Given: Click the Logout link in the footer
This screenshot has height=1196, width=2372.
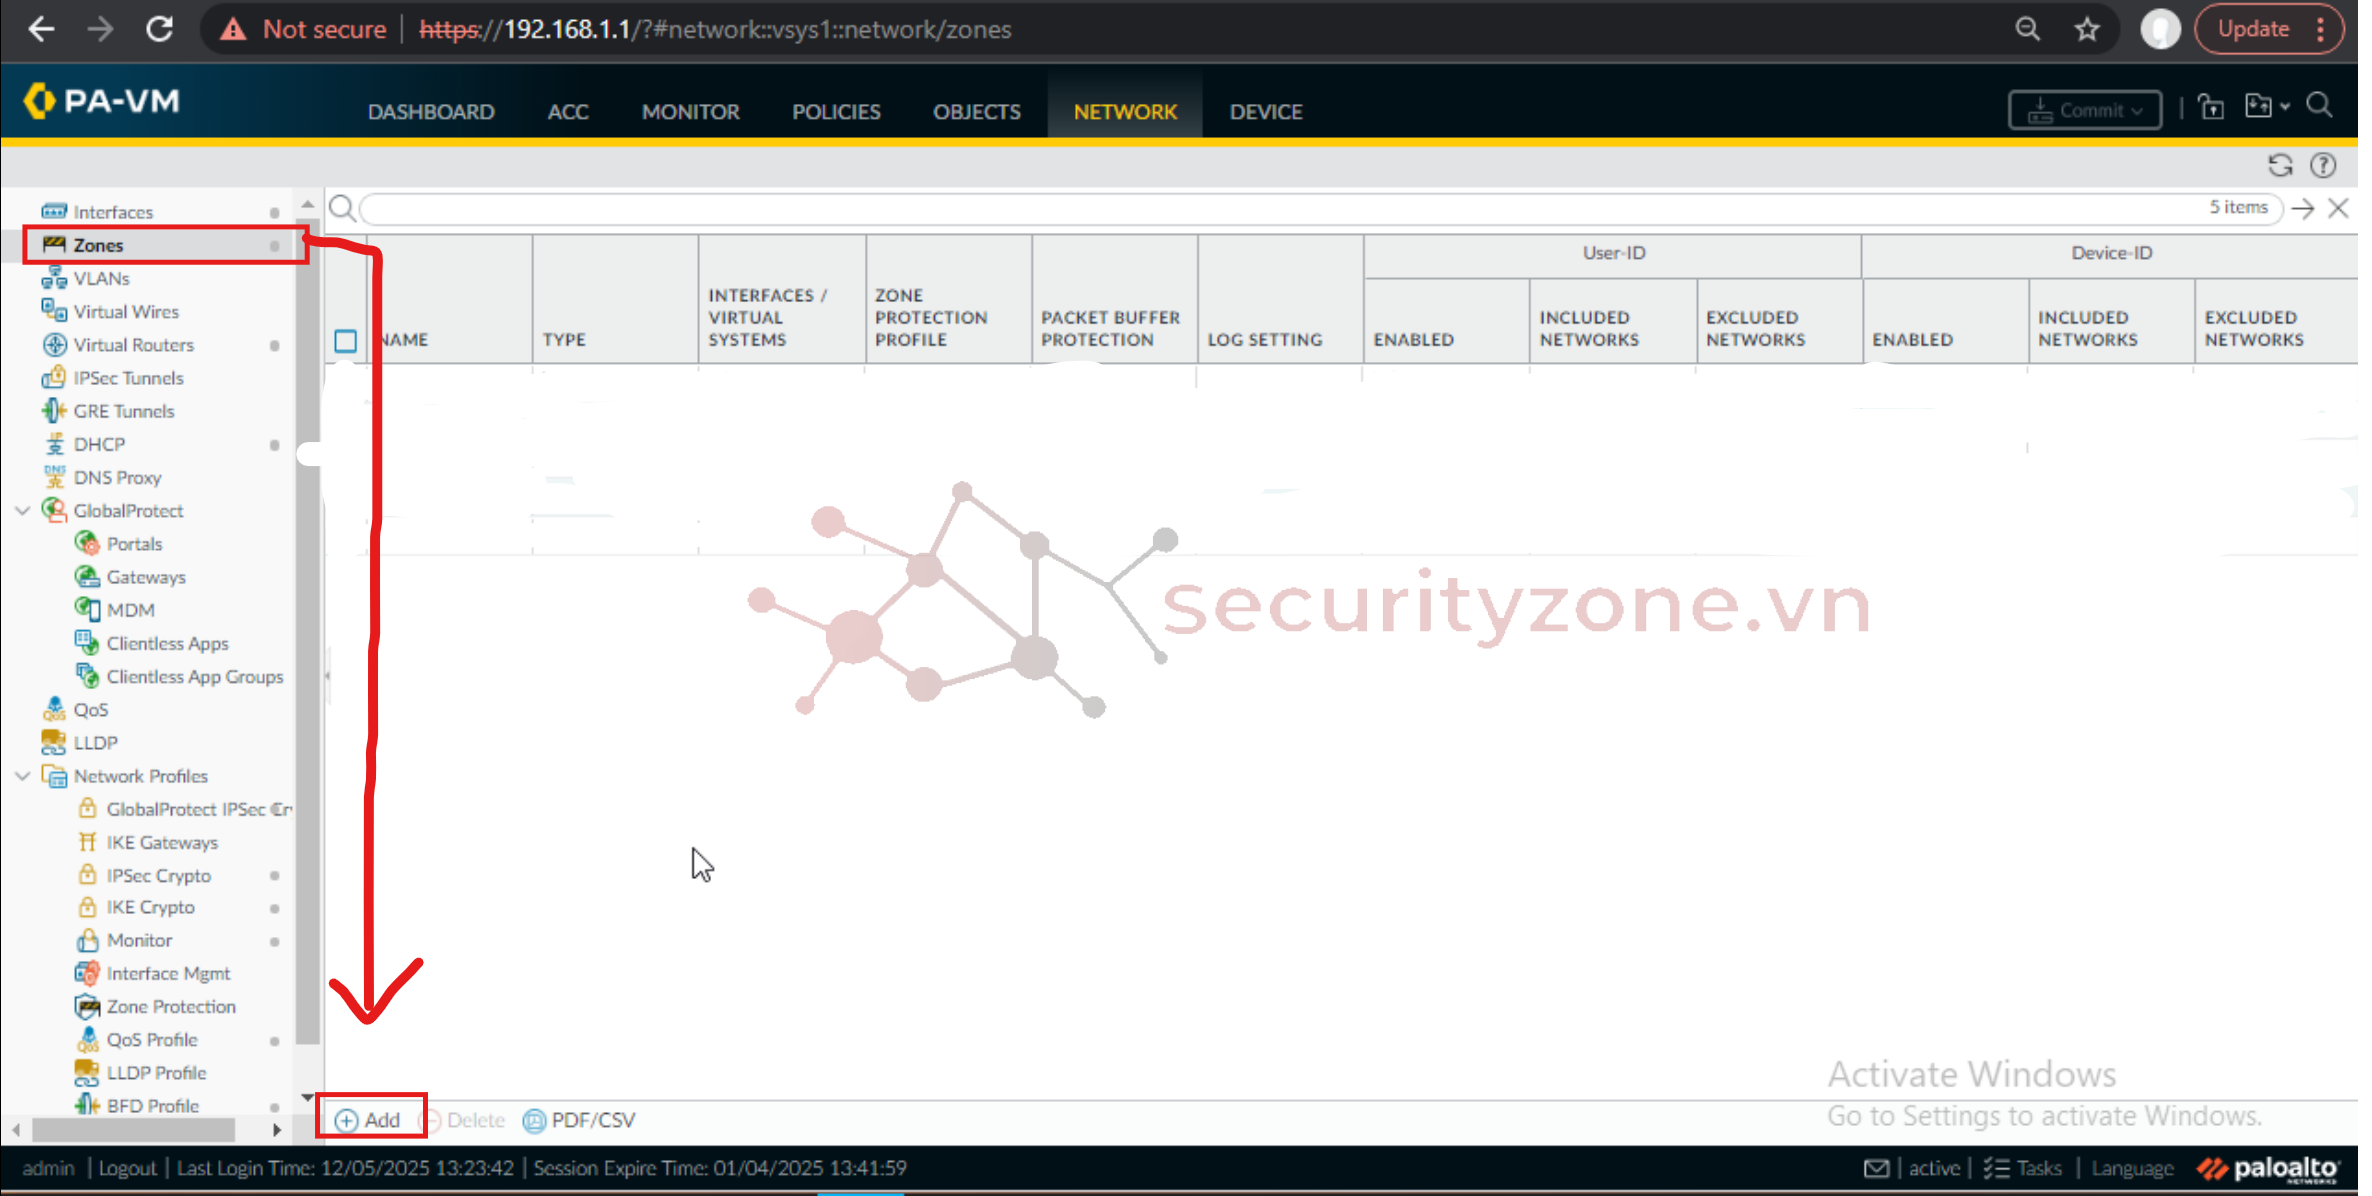Looking at the screenshot, I should click(x=127, y=1168).
